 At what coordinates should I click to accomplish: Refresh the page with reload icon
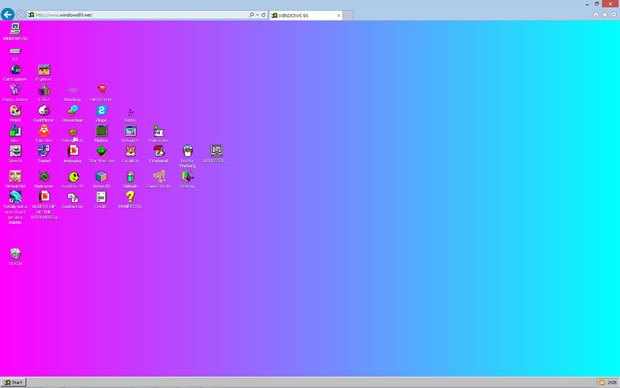[263, 15]
